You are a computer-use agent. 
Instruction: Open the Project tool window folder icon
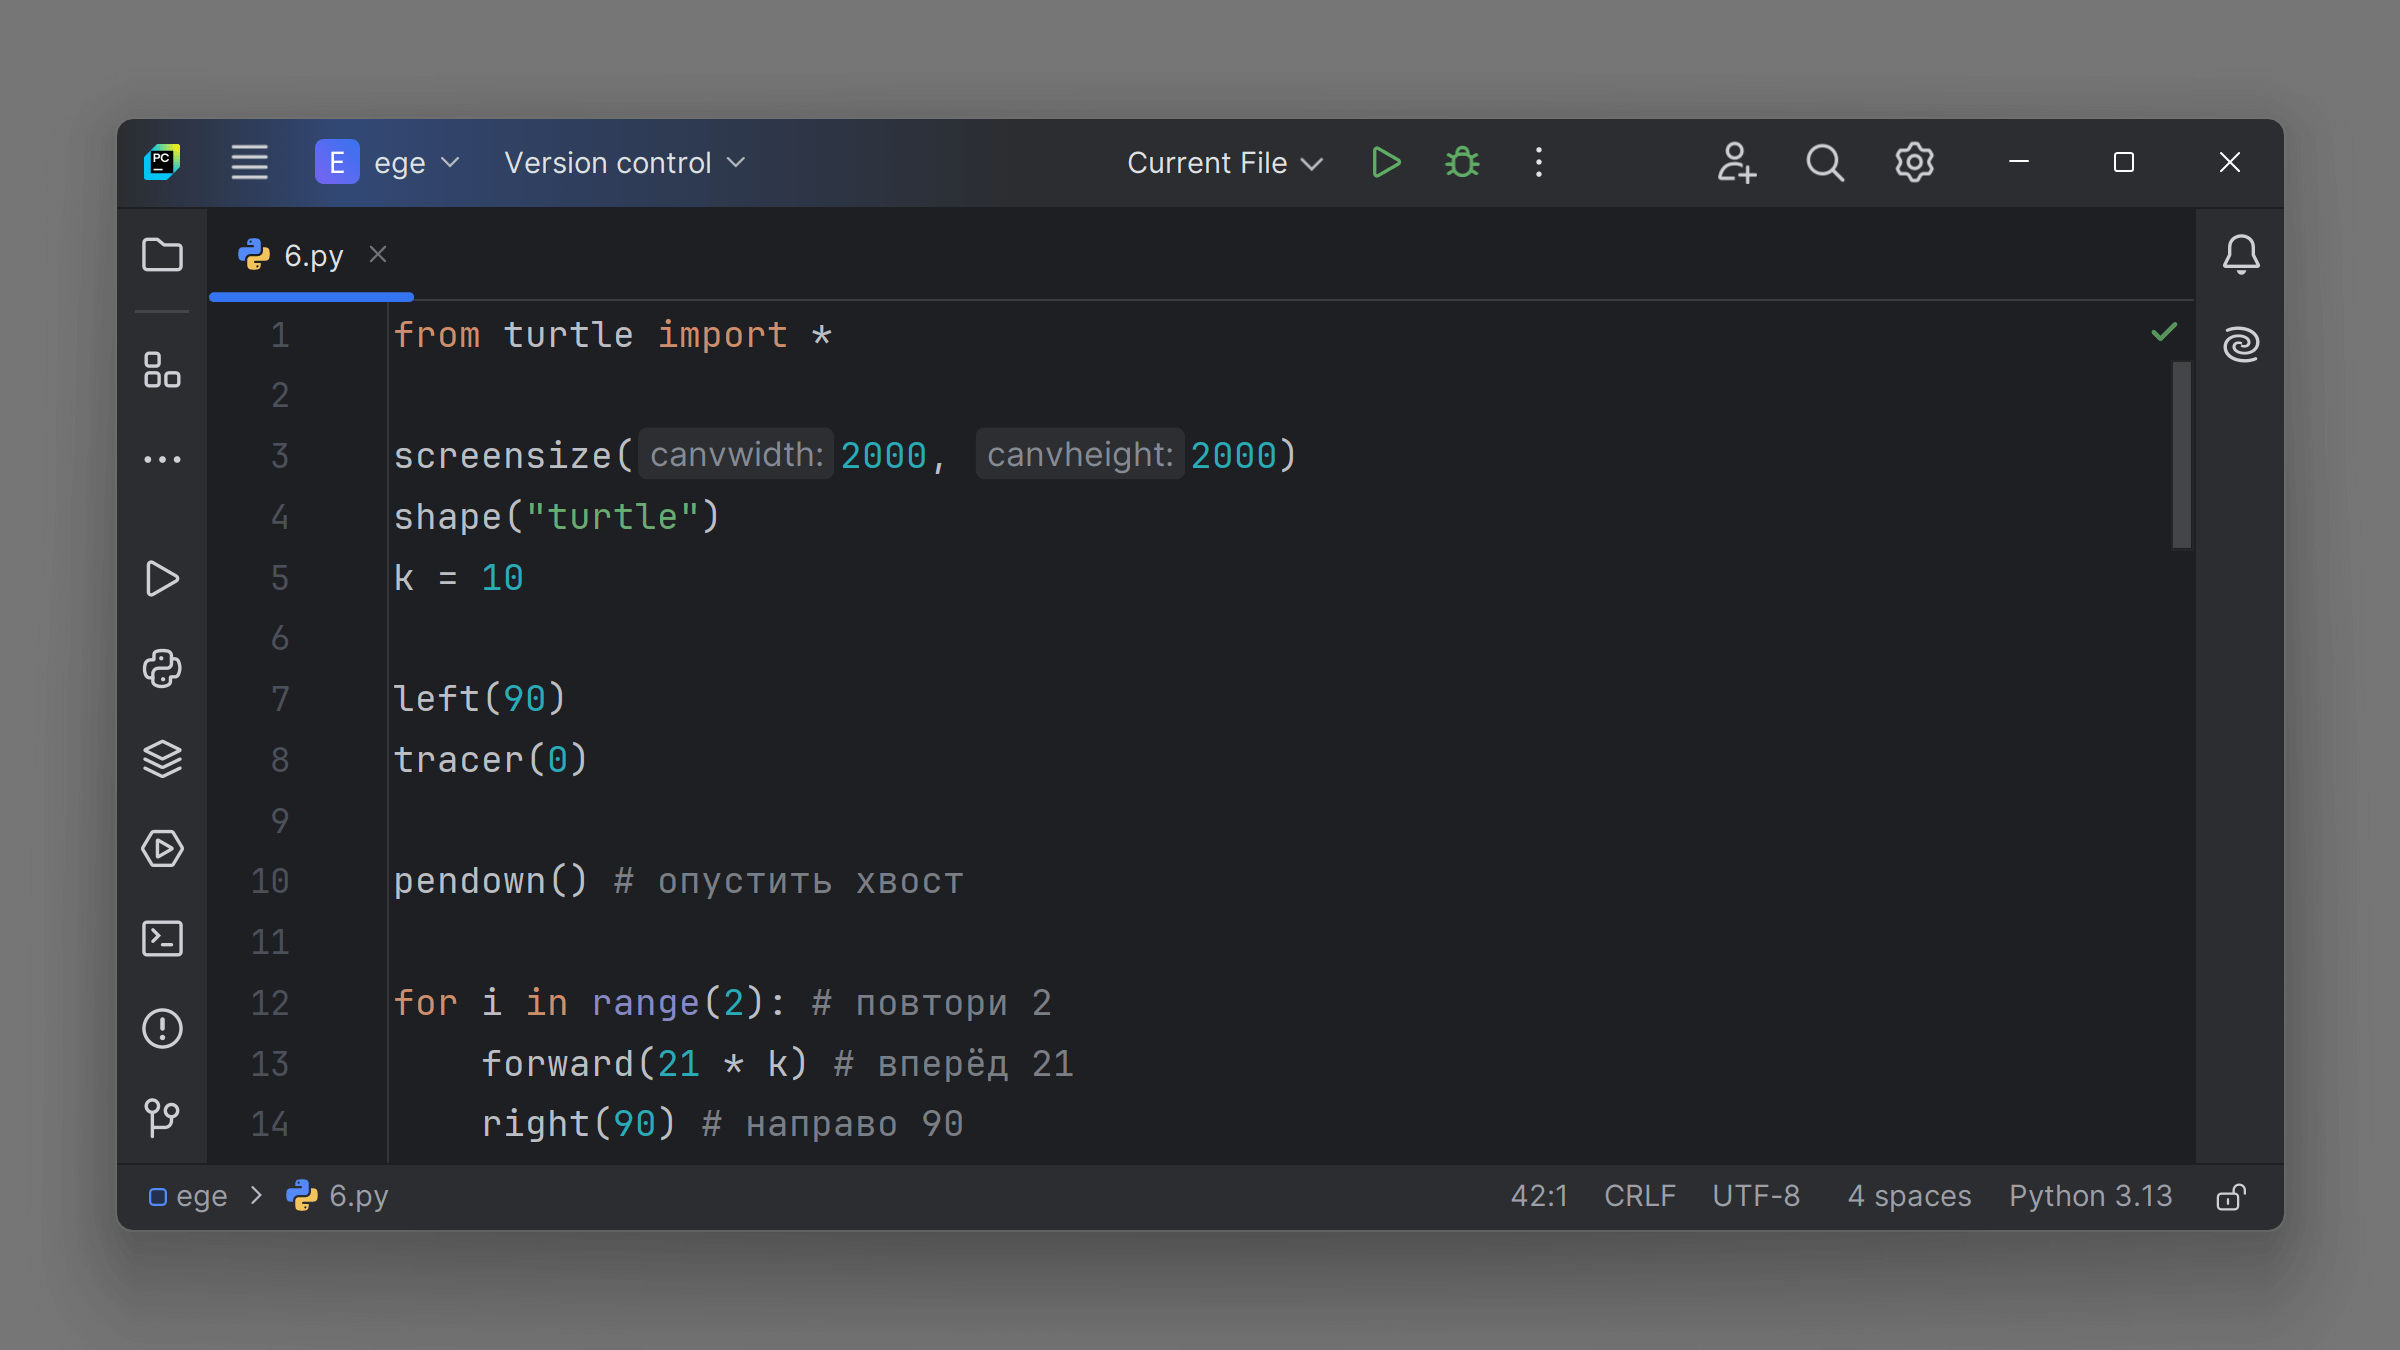(x=162, y=255)
